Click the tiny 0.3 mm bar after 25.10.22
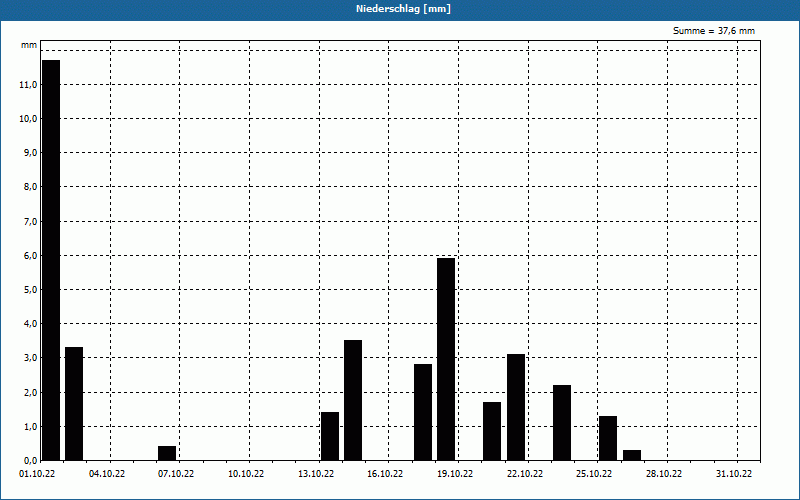Image resolution: width=800 pixels, height=500 pixels. [632, 456]
